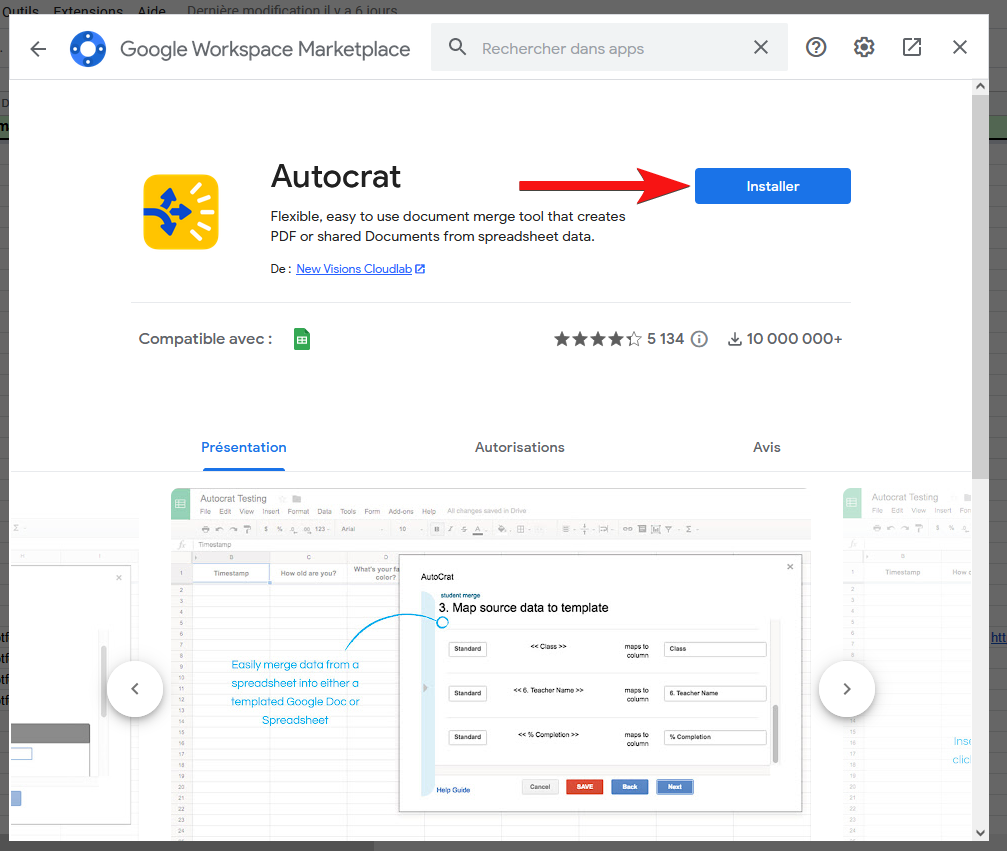
Task: Click the vertical scrollbar thumb
Action: pos(980,286)
